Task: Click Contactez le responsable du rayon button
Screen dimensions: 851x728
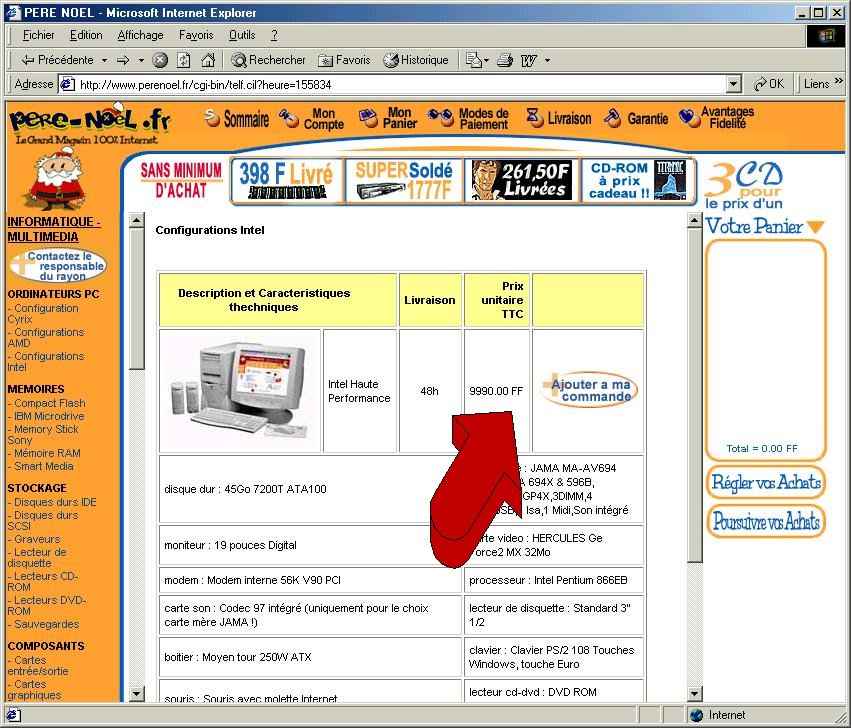Action: [59, 266]
